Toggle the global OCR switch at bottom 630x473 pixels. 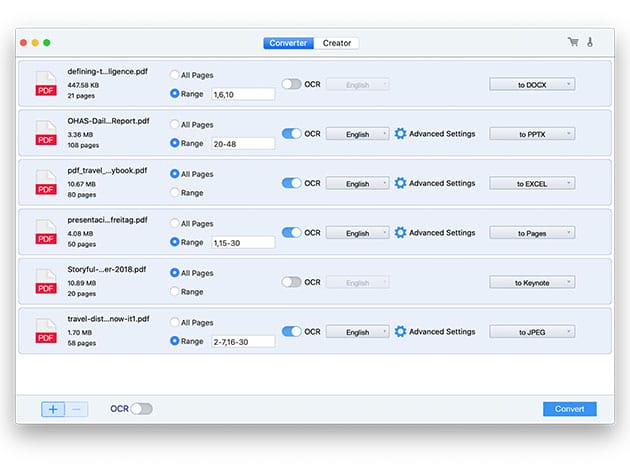click(x=142, y=409)
